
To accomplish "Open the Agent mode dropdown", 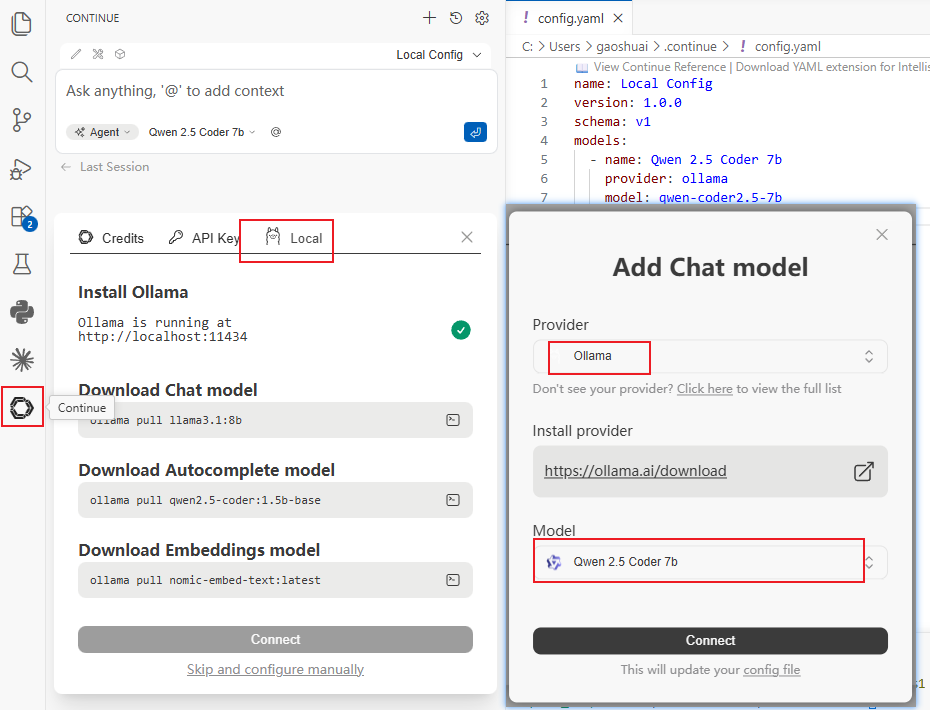I will [x=102, y=132].
